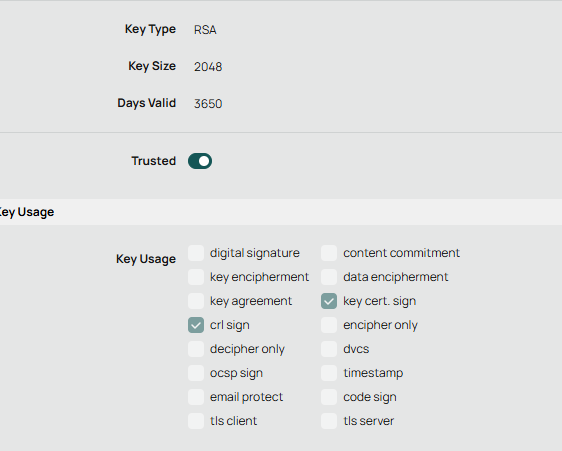
Task: Select the decipher only checkbox
Action: click(196, 349)
